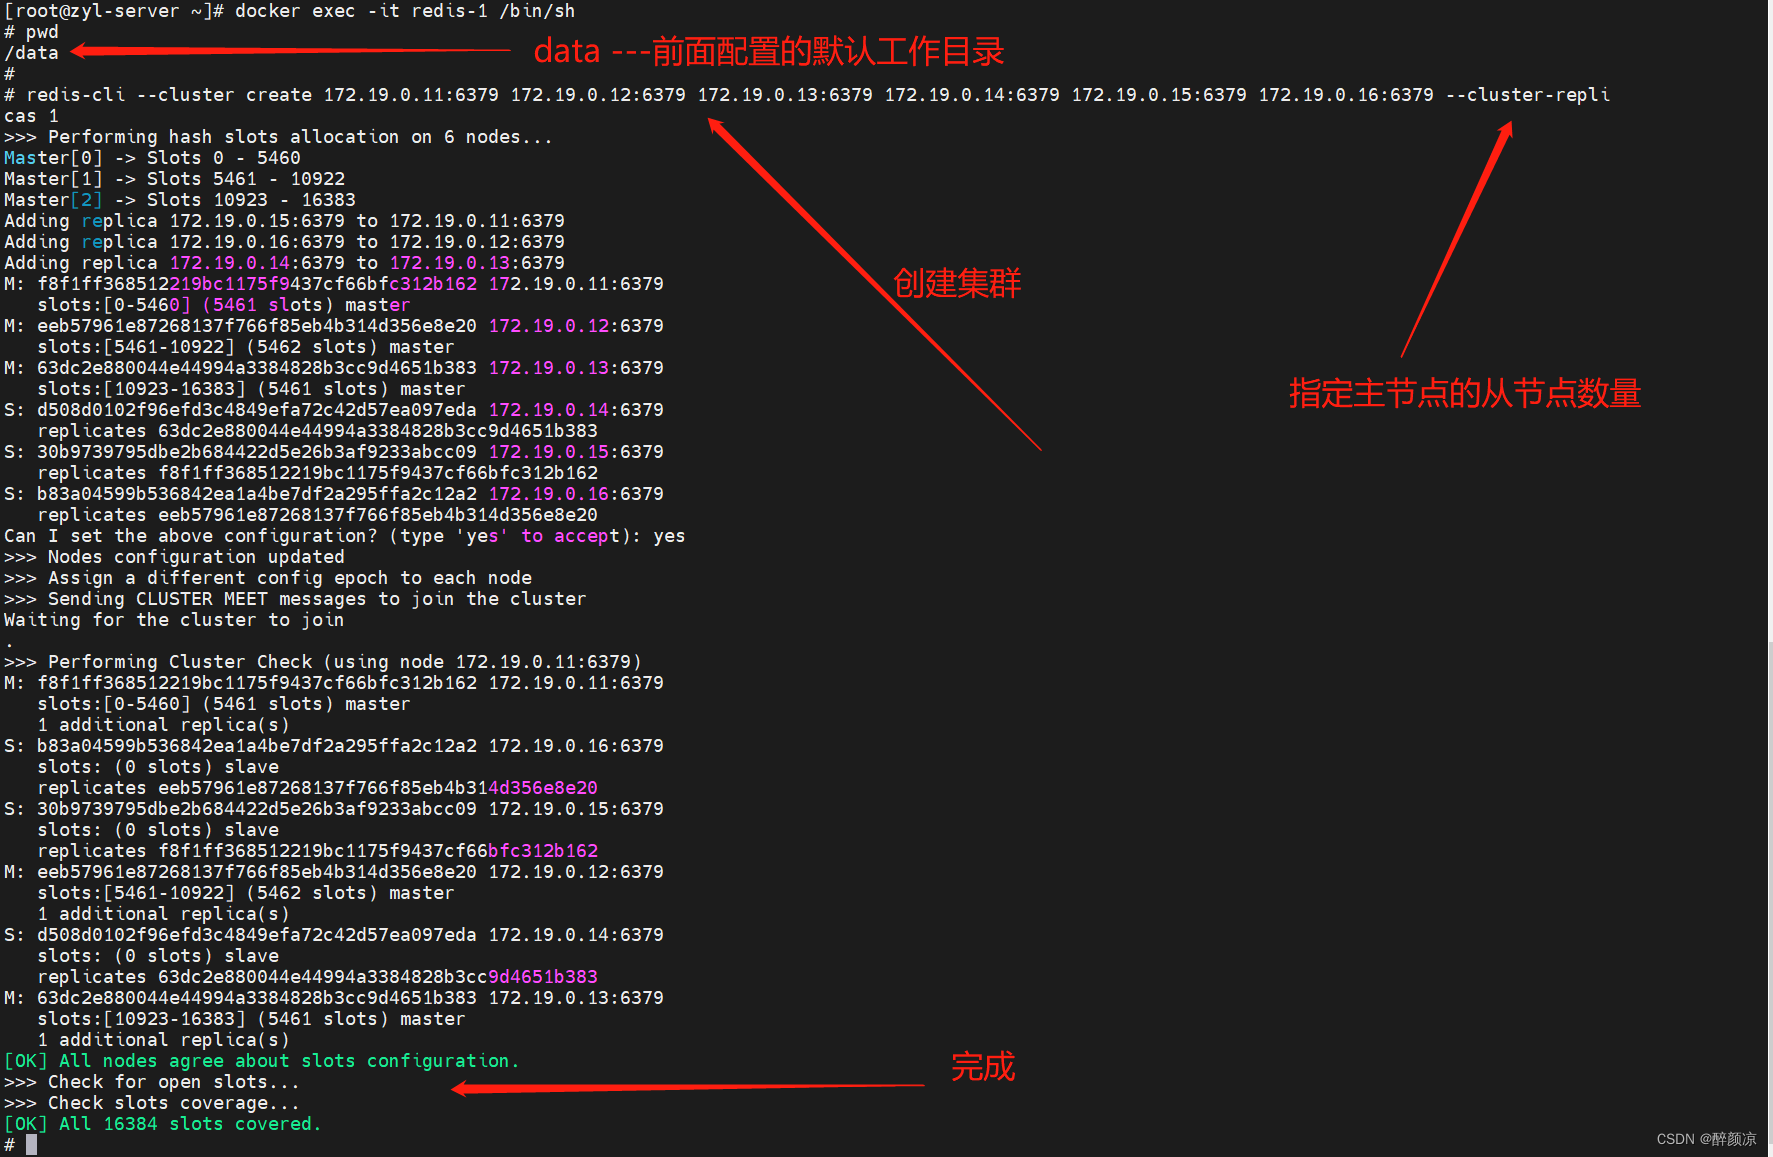Click 'Adding replica 172.19.0.16:6379 to 172.19.0.12:6379' line
The image size is (1773, 1157).
(285, 242)
